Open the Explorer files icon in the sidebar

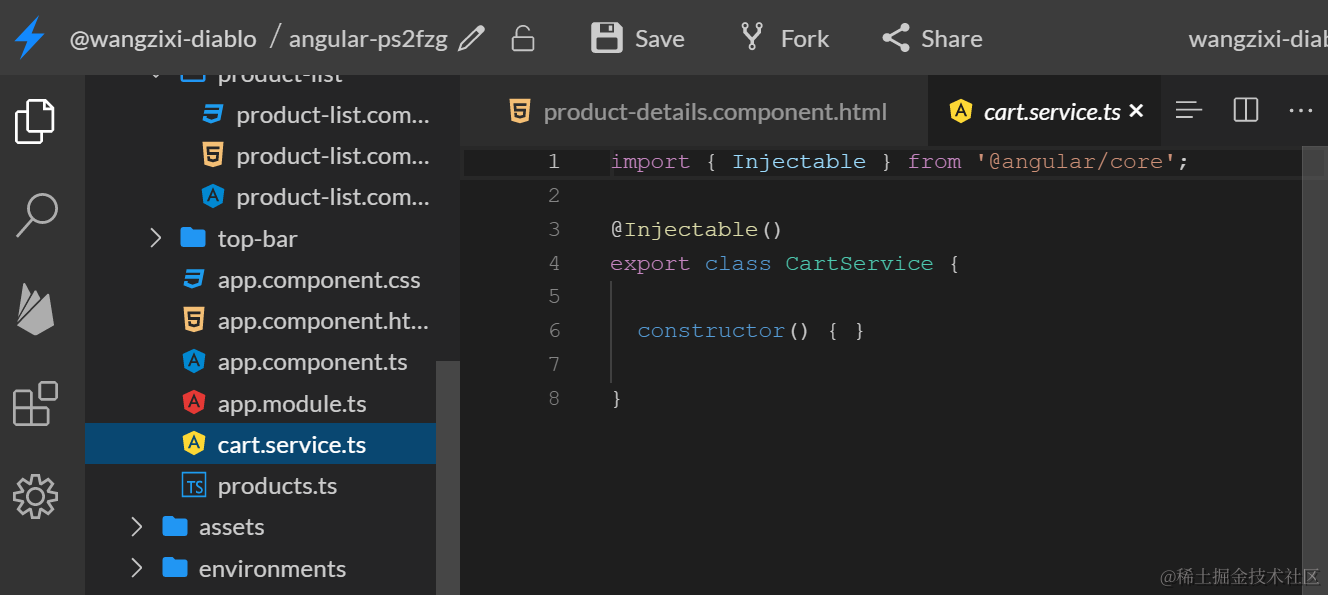(x=35, y=121)
